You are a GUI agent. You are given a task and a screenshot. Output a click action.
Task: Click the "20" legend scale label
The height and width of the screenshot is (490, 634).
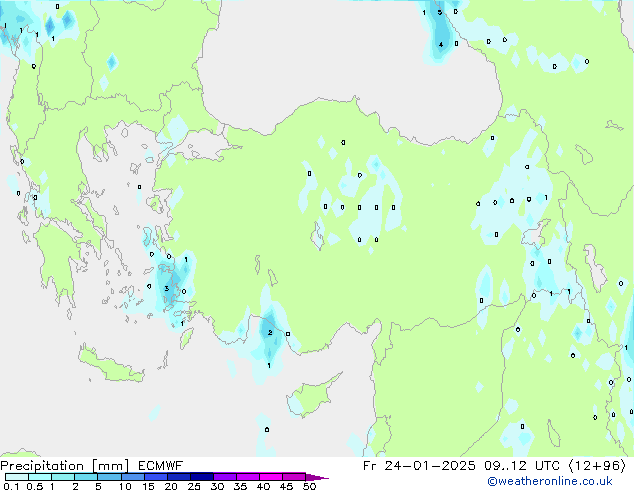(x=171, y=486)
